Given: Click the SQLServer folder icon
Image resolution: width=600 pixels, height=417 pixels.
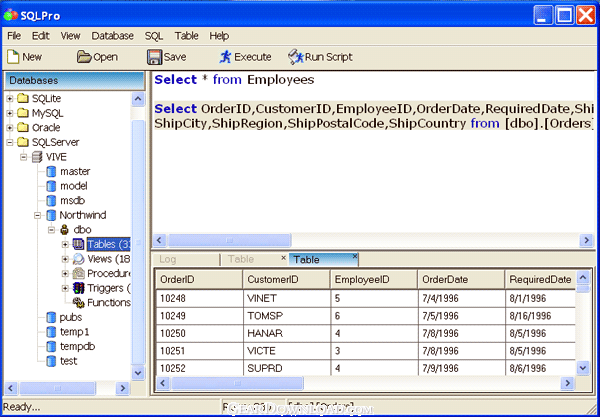Looking at the screenshot, I should tap(23, 142).
